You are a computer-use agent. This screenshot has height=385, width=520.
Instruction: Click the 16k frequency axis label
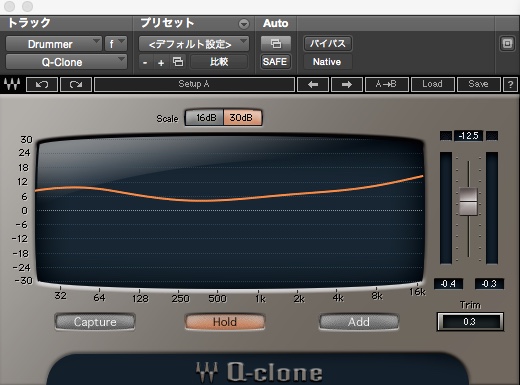417,292
